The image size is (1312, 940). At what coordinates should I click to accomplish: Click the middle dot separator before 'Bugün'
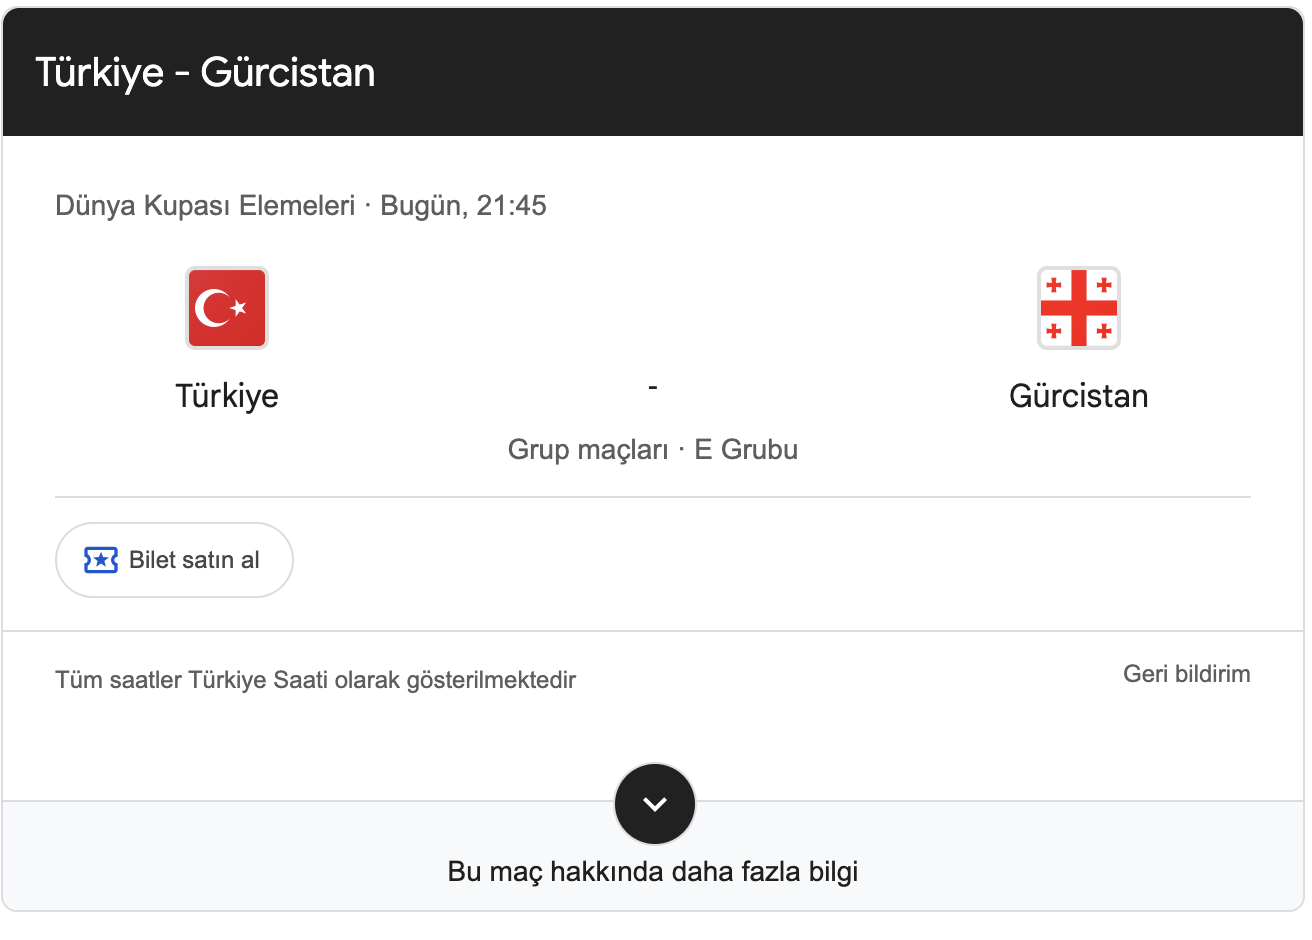click(368, 206)
